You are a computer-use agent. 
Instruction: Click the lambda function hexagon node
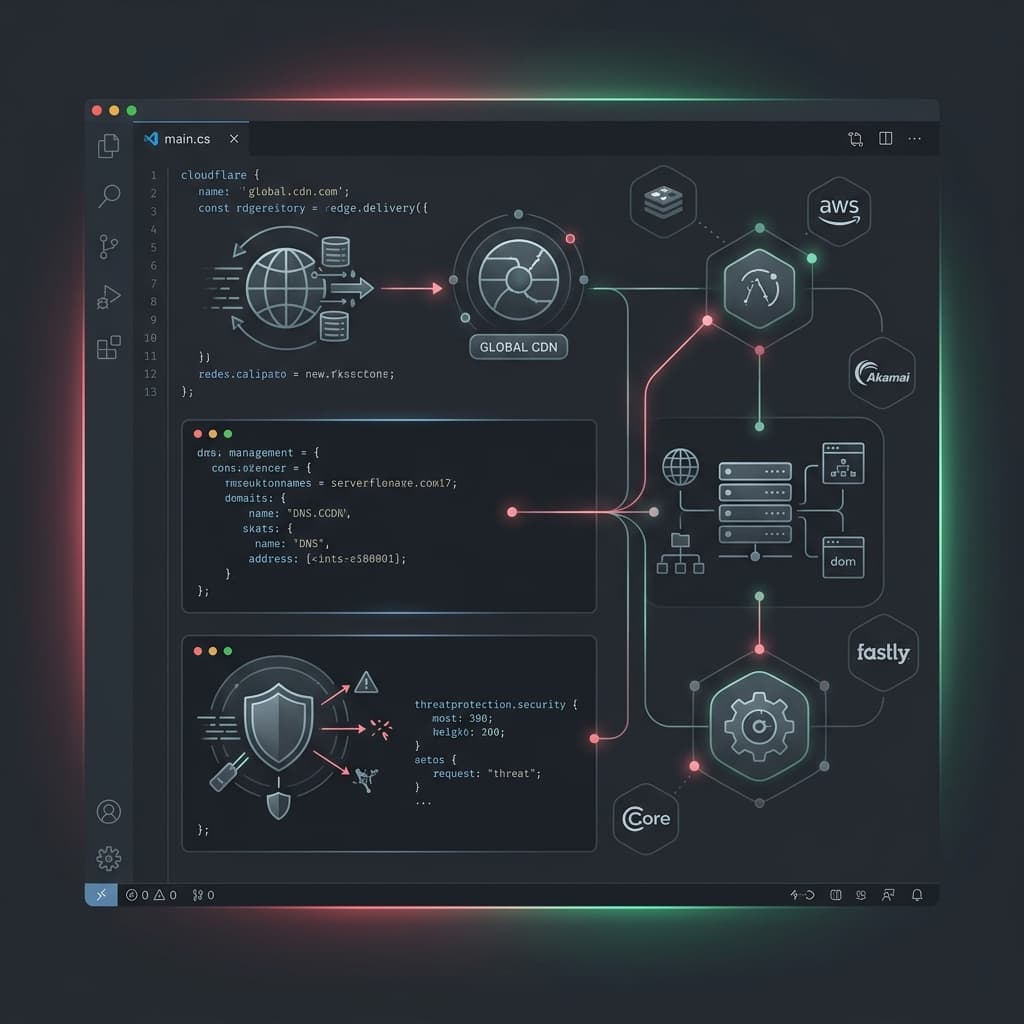coord(759,288)
